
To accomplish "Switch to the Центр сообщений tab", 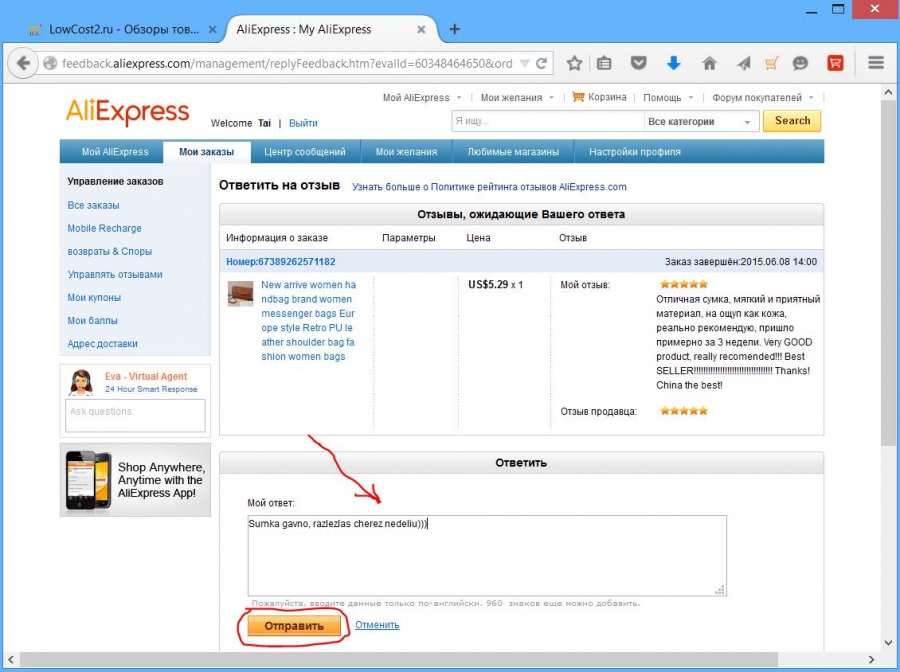I will tap(304, 152).
